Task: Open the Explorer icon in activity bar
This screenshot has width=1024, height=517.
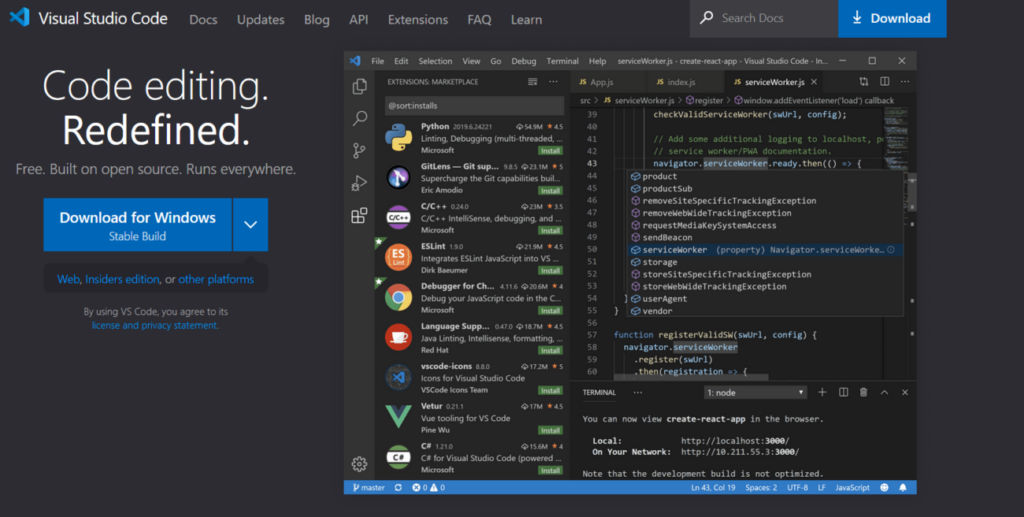Action: 359,87
